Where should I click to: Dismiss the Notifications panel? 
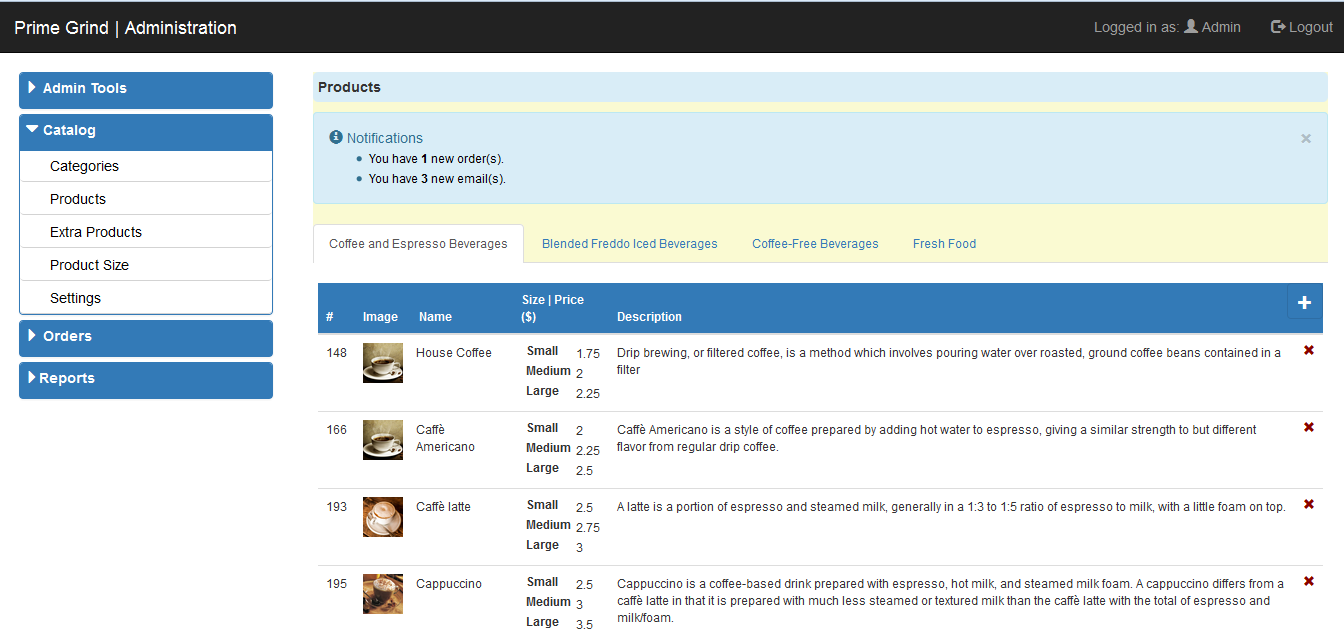[1305, 138]
